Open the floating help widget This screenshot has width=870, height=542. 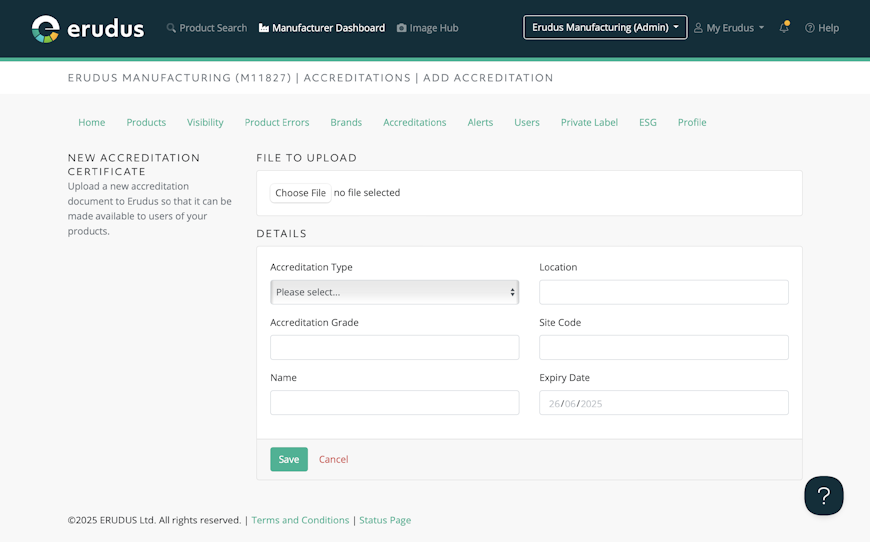[x=824, y=495]
